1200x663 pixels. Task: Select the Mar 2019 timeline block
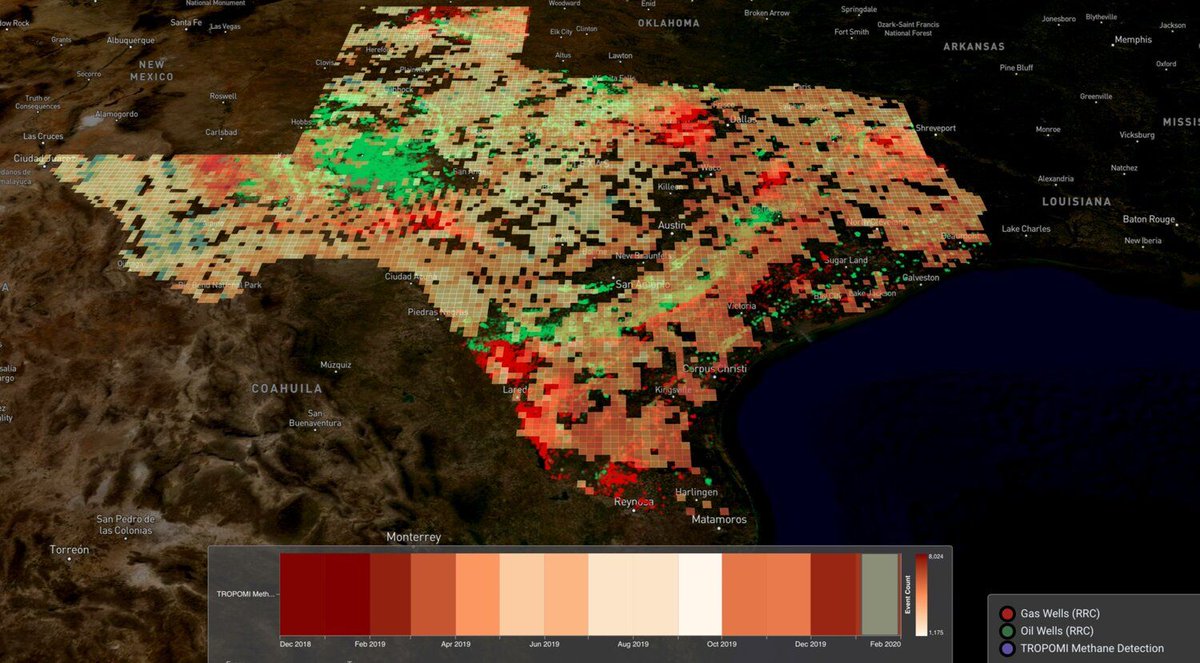pos(433,595)
